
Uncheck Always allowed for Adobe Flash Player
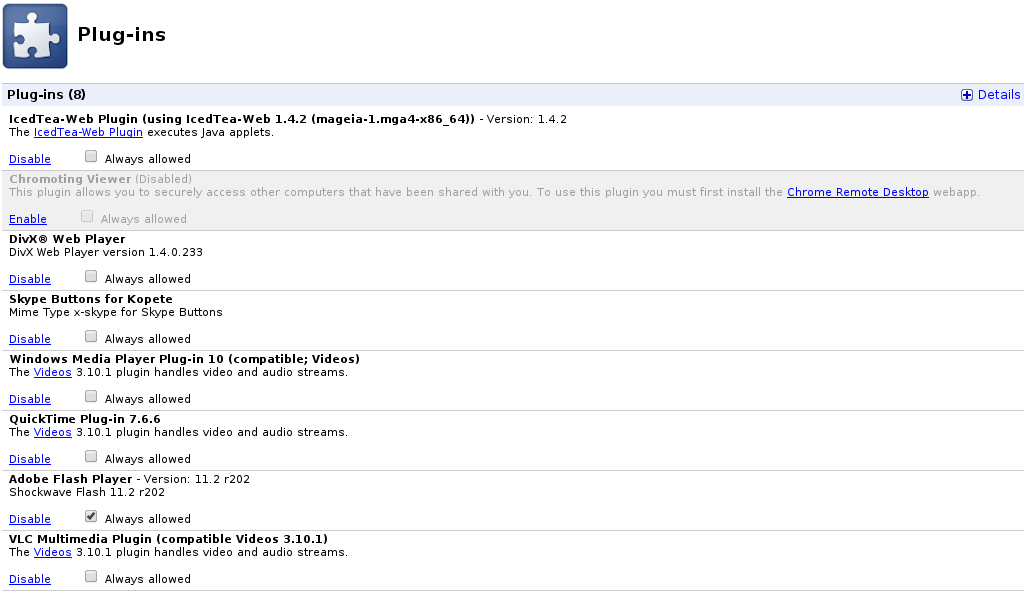coord(91,517)
